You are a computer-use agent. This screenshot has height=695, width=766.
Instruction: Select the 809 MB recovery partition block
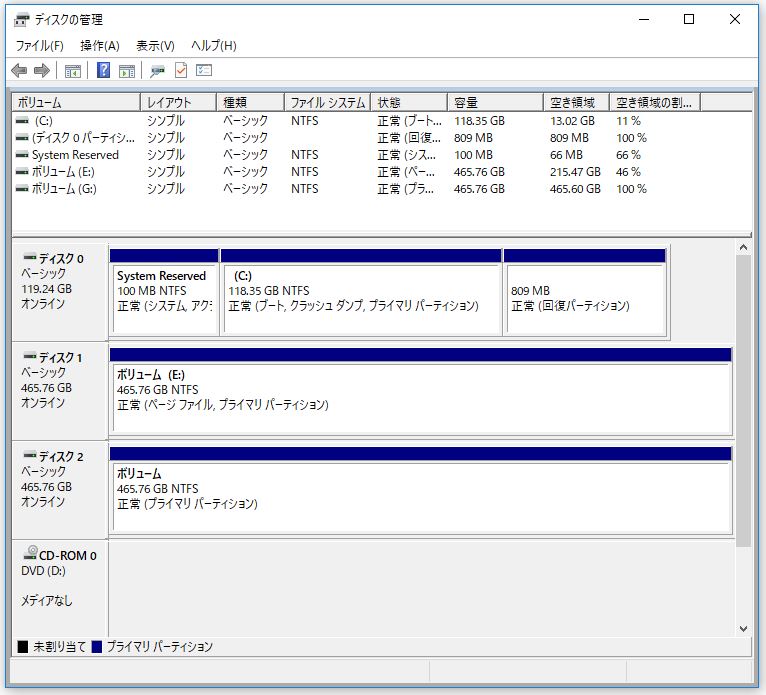[585, 292]
